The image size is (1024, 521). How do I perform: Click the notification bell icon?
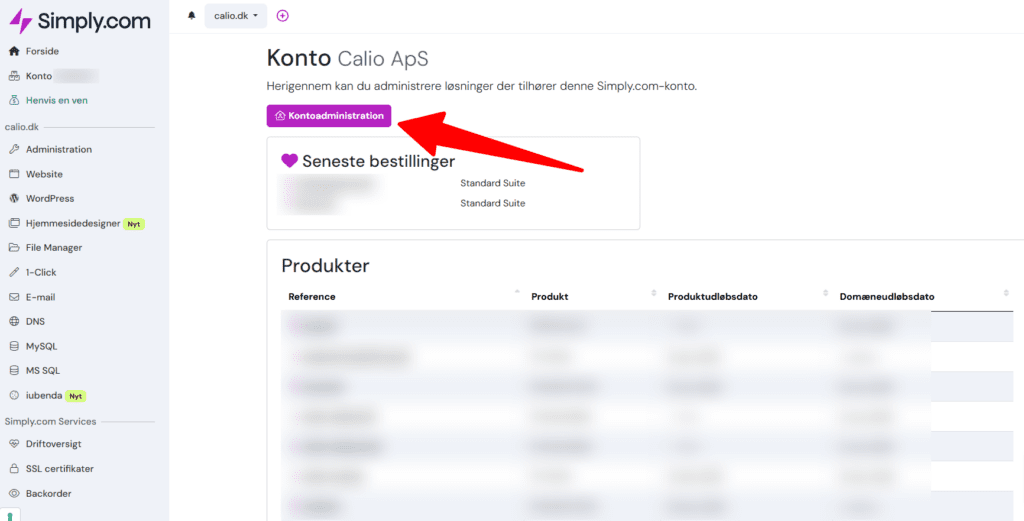191,16
